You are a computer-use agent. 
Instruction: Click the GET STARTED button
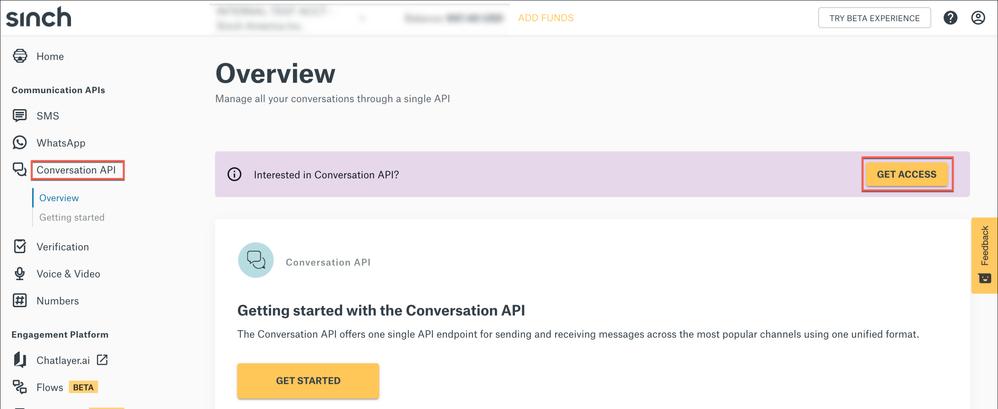point(308,380)
